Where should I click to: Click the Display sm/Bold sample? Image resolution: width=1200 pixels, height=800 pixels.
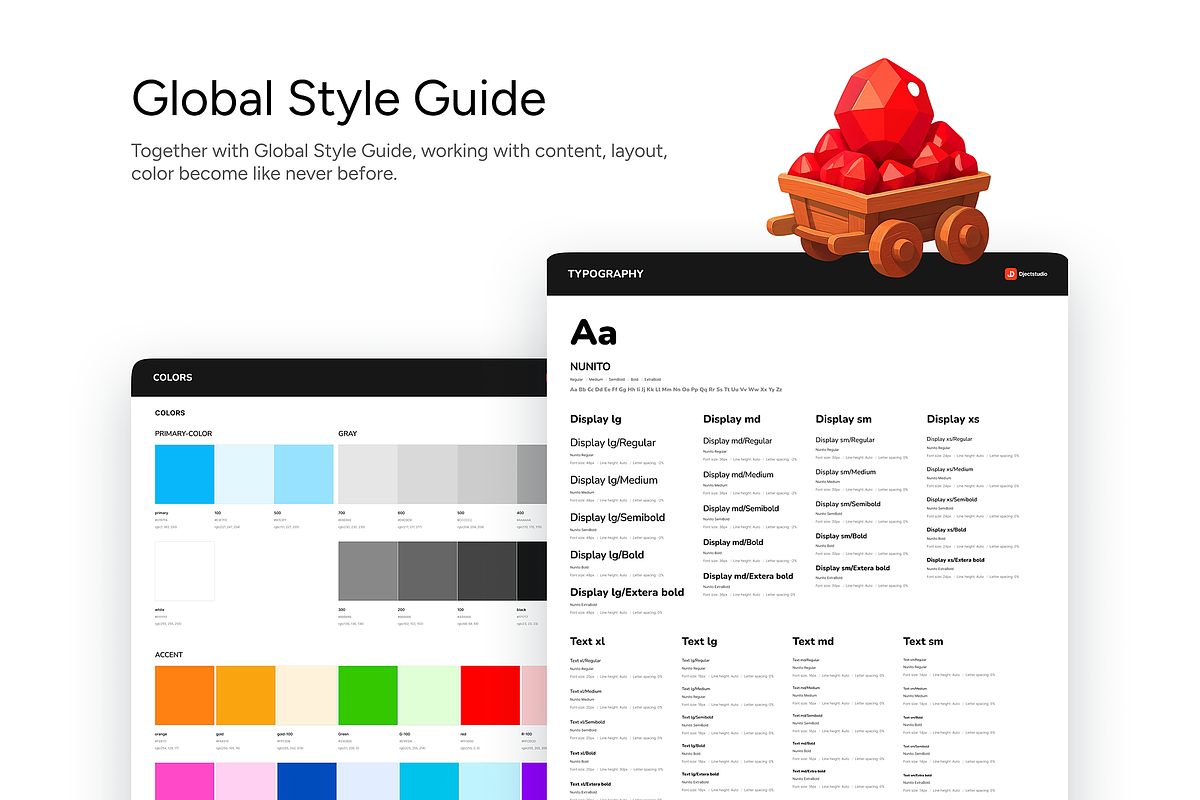click(x=841, y=536)
